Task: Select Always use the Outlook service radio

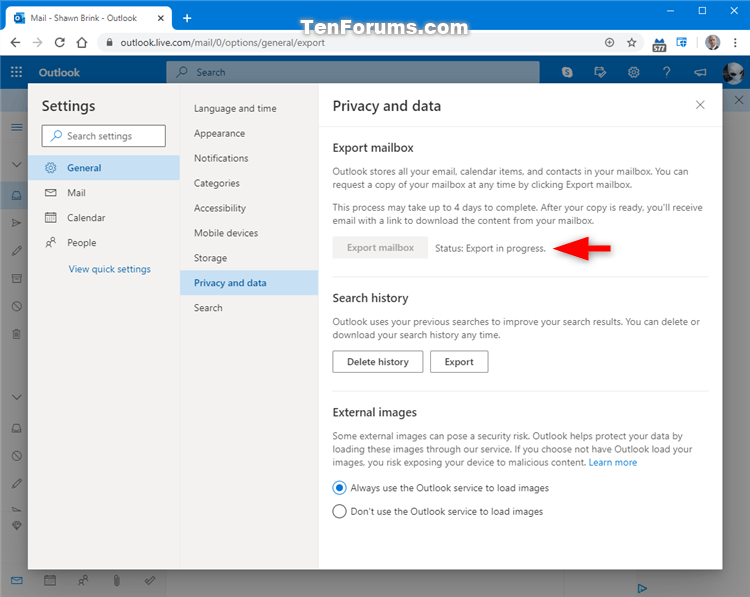Action: (339, 488)
